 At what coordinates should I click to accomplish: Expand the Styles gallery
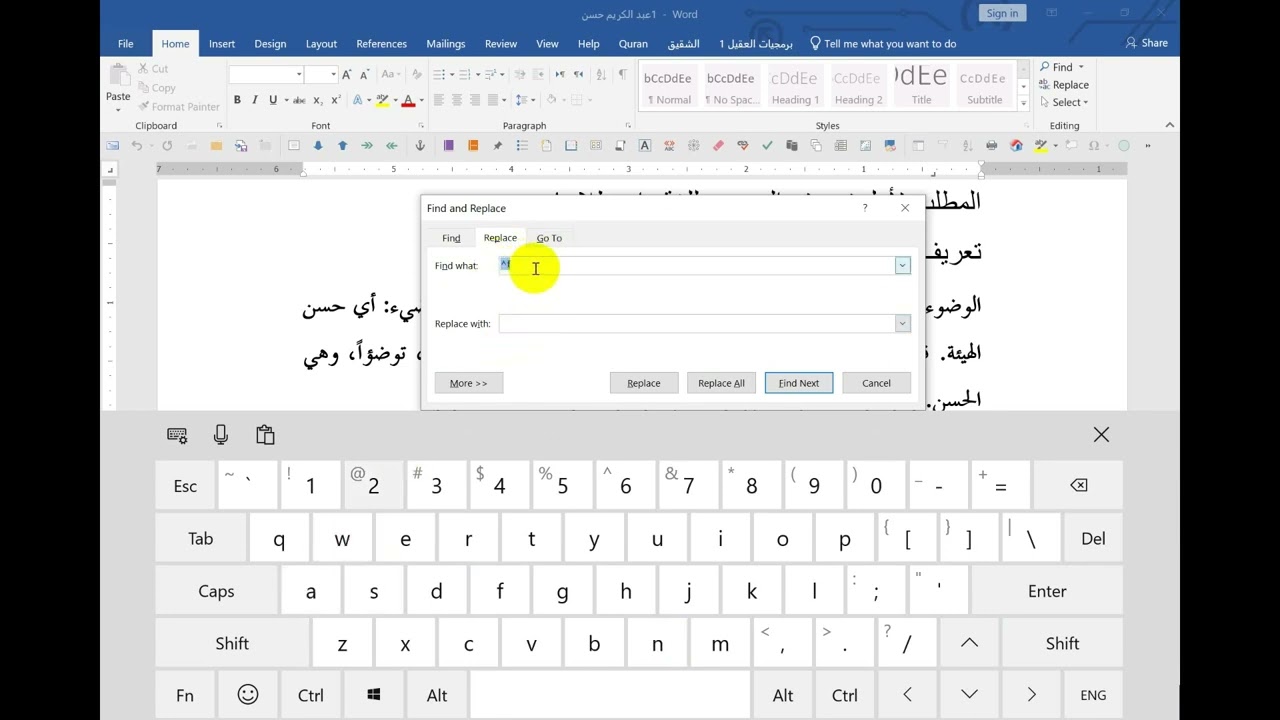pyautogui.click(x=1023, y=104)
